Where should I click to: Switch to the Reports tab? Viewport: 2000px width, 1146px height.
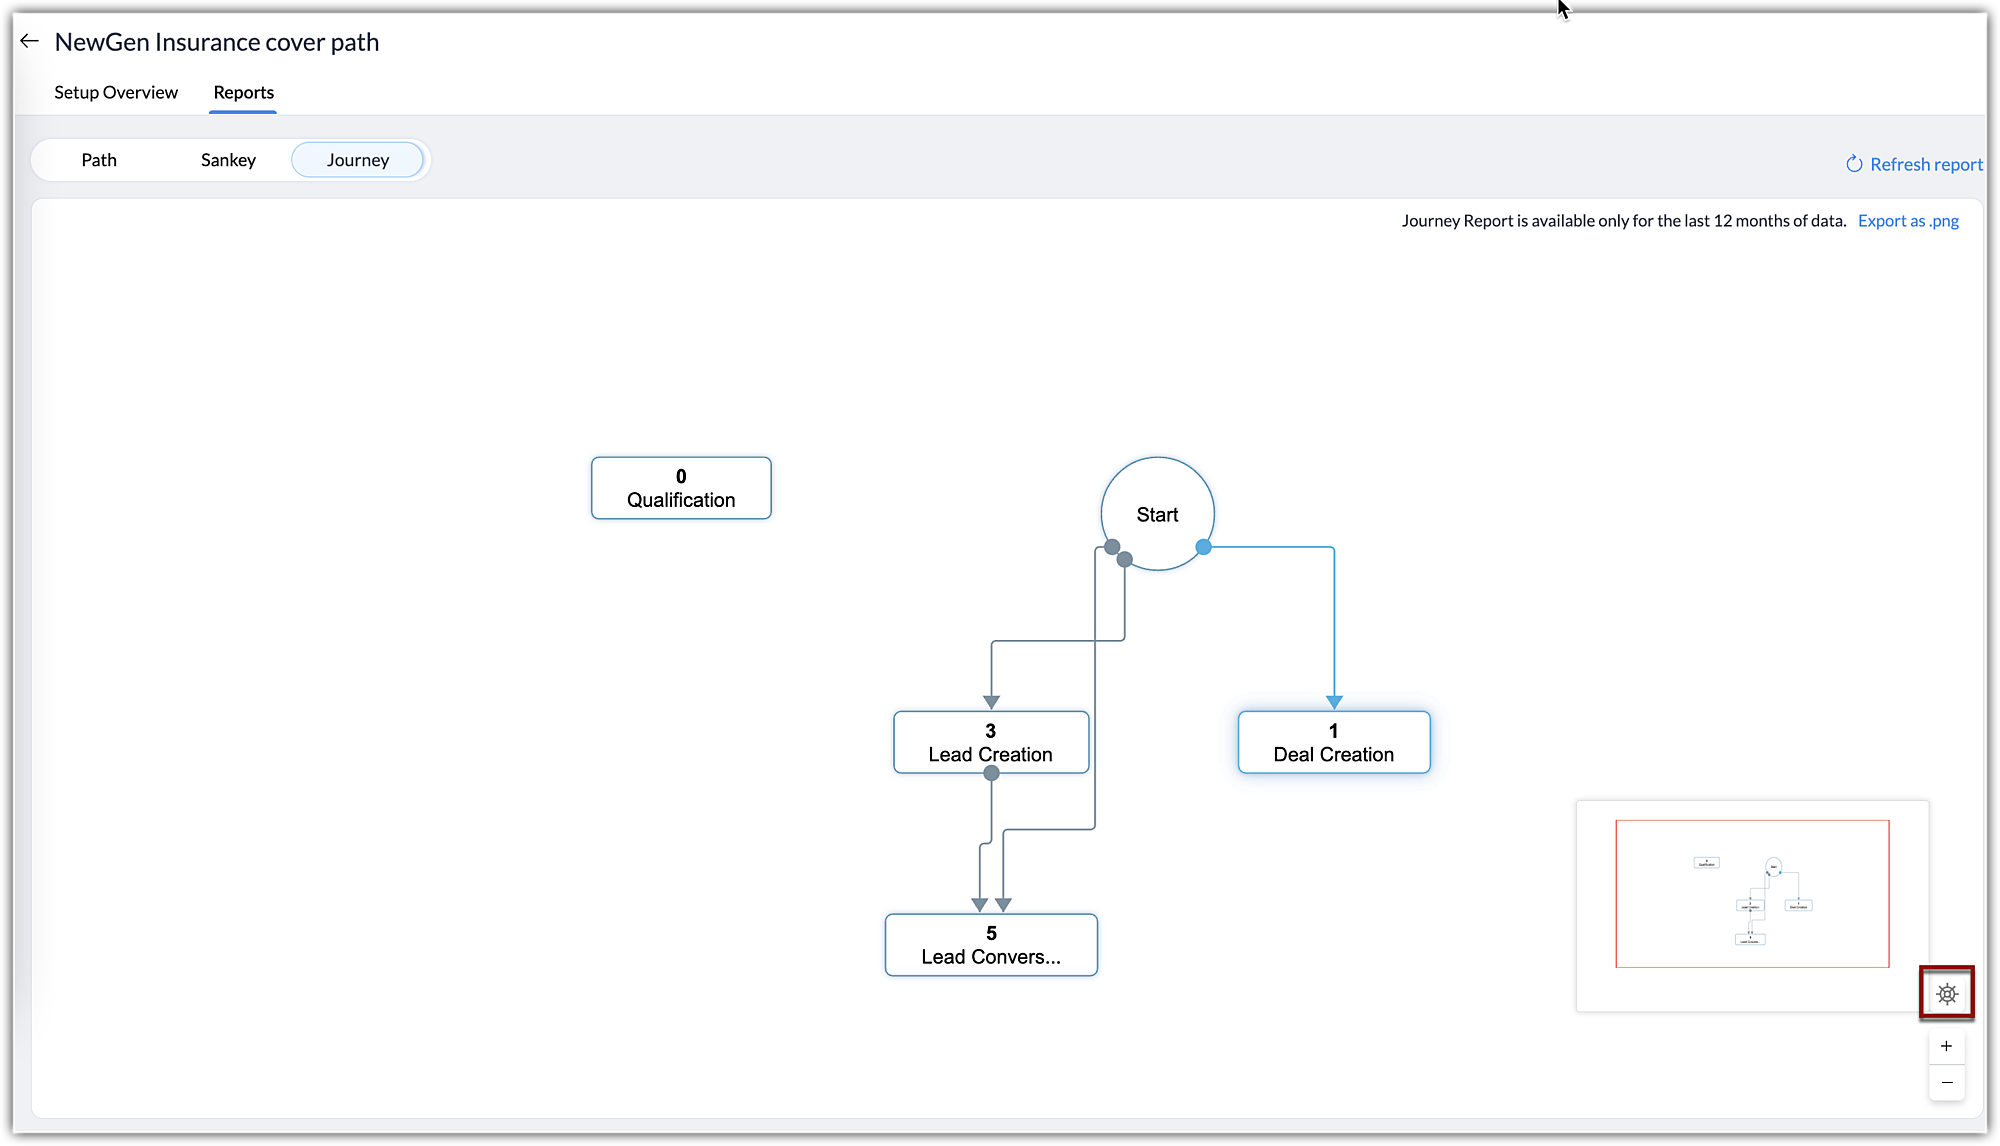click(x=243, y=92)
